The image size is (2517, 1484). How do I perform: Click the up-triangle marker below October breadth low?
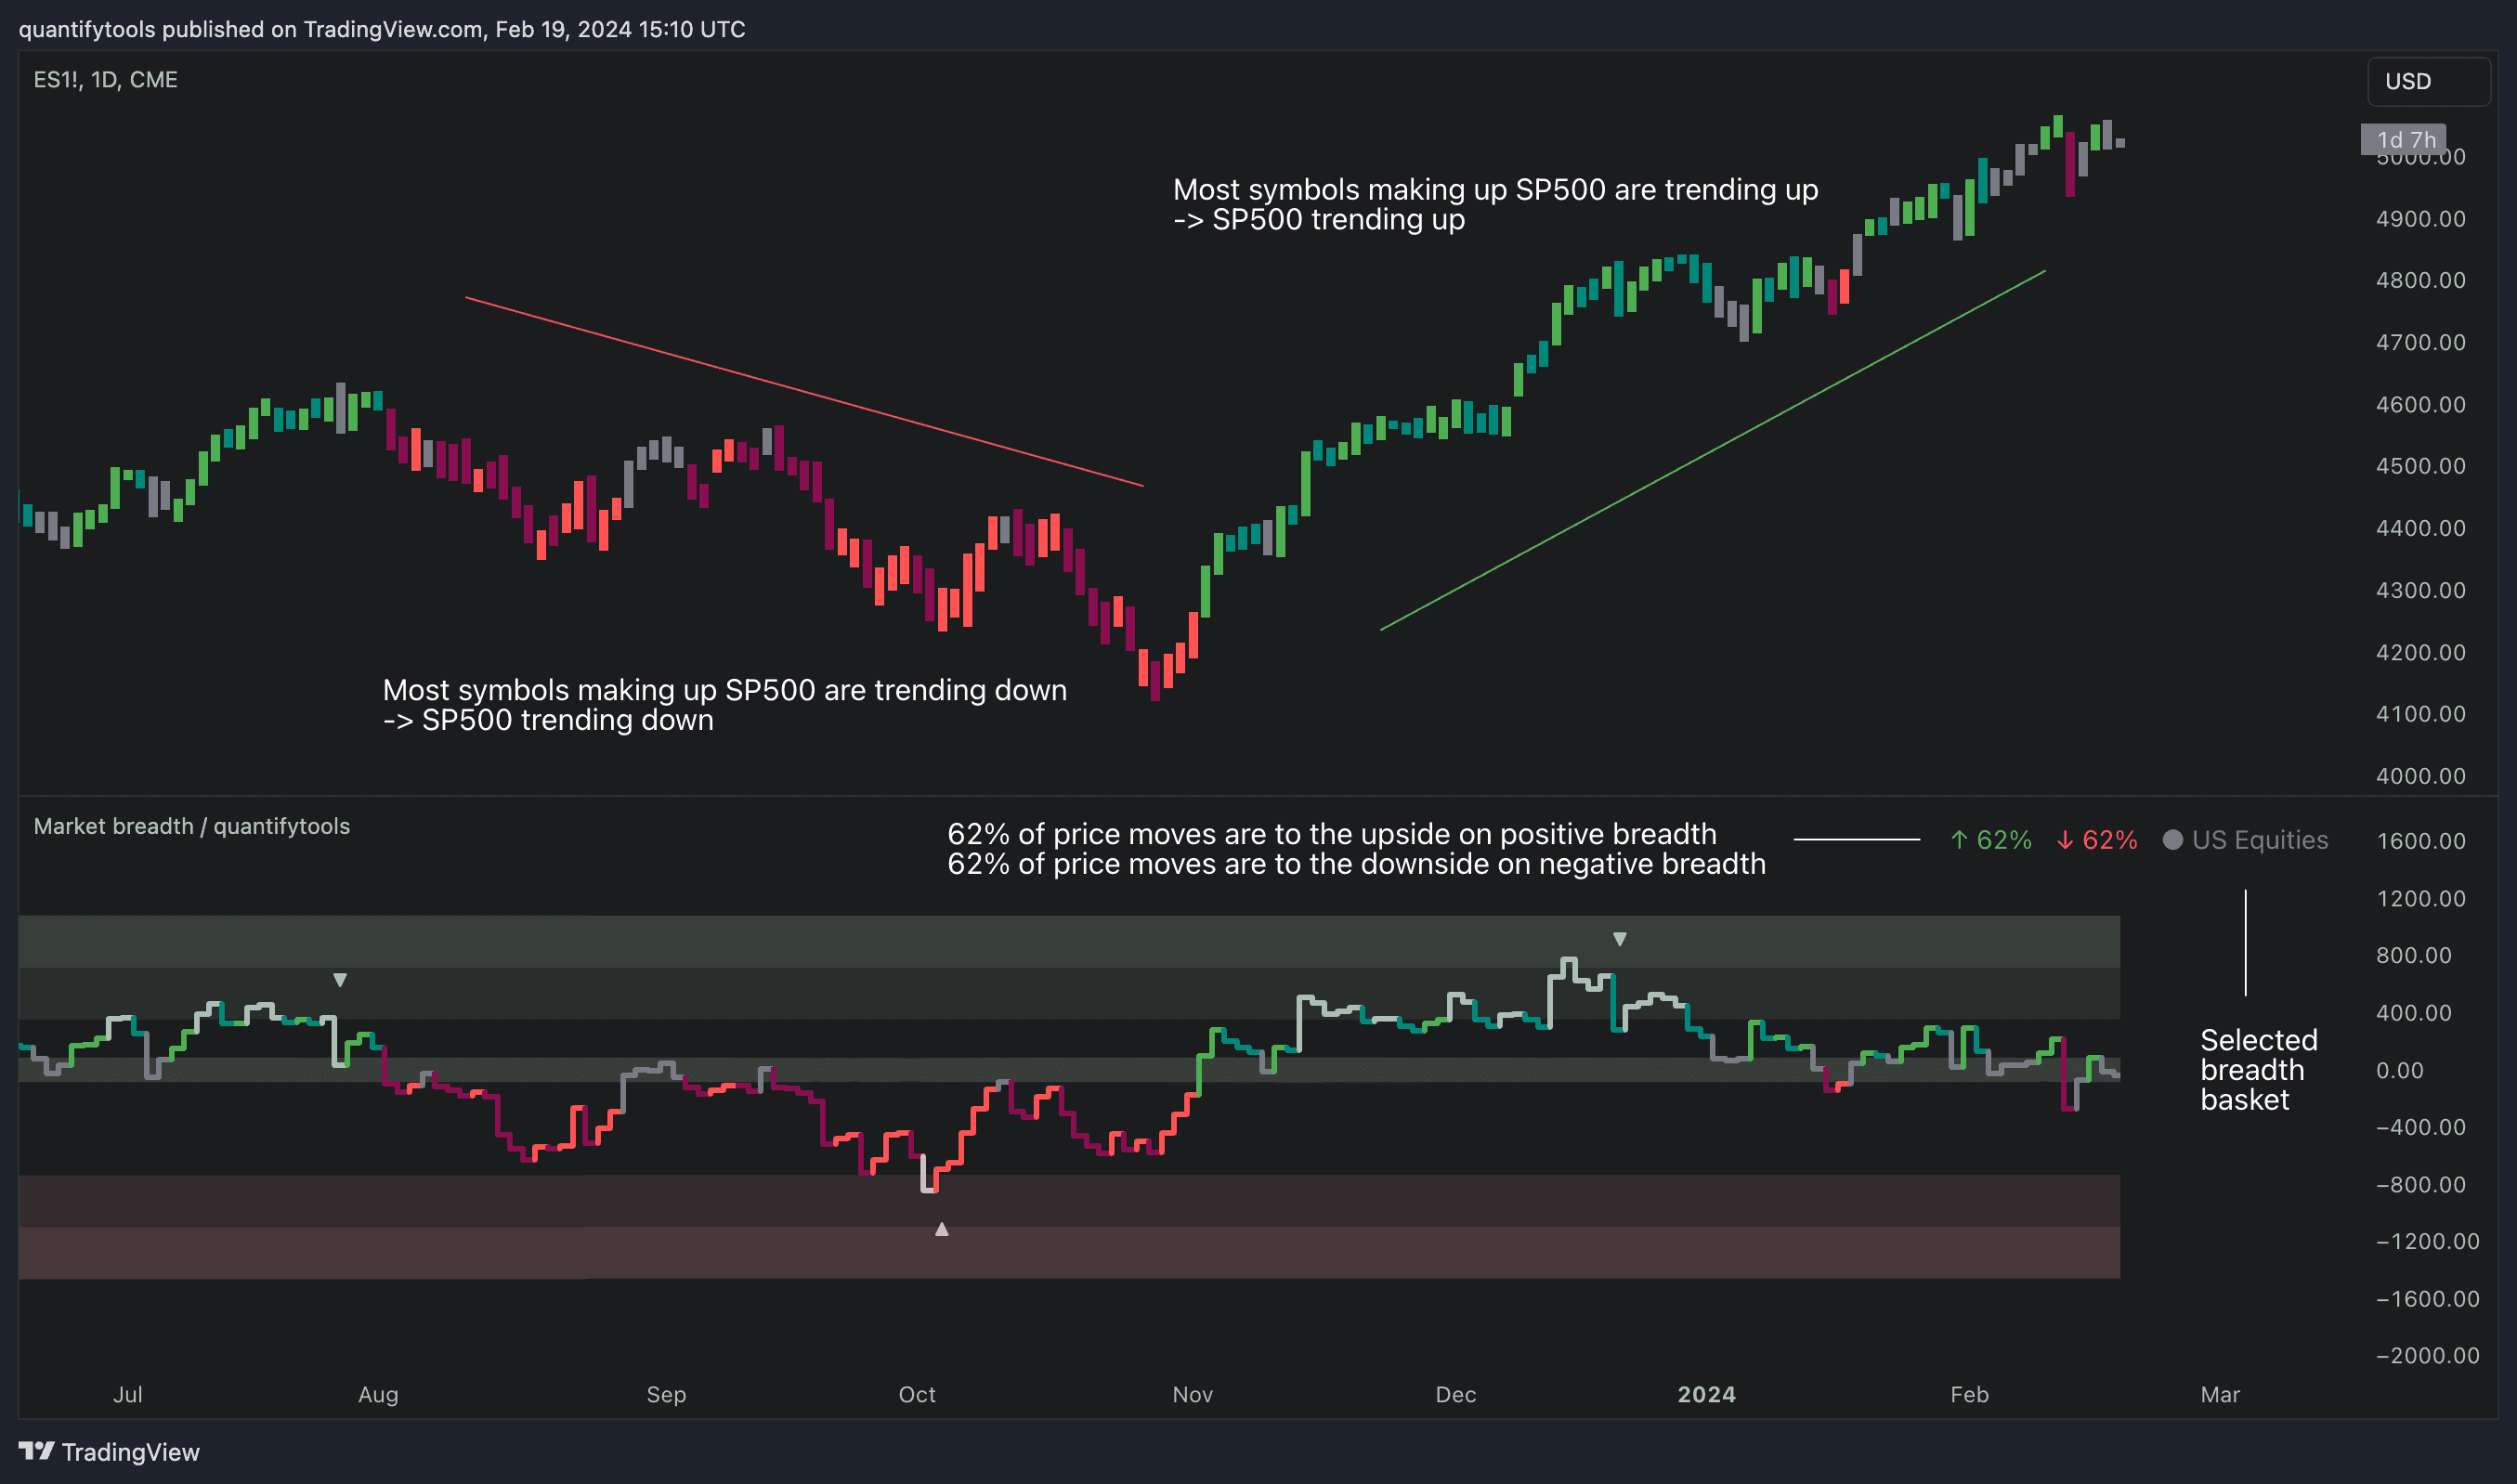pos(941,1229)
